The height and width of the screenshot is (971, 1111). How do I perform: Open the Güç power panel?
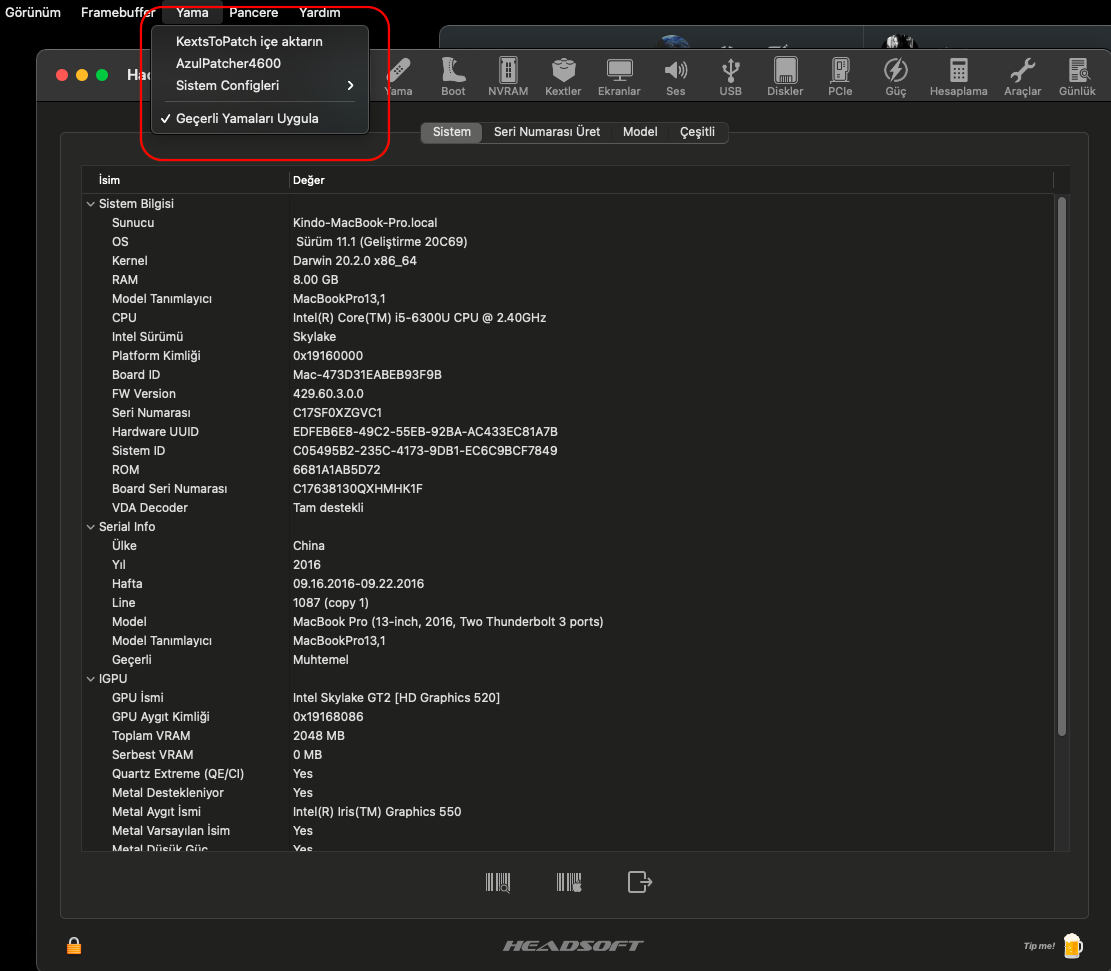coord(895,76)
